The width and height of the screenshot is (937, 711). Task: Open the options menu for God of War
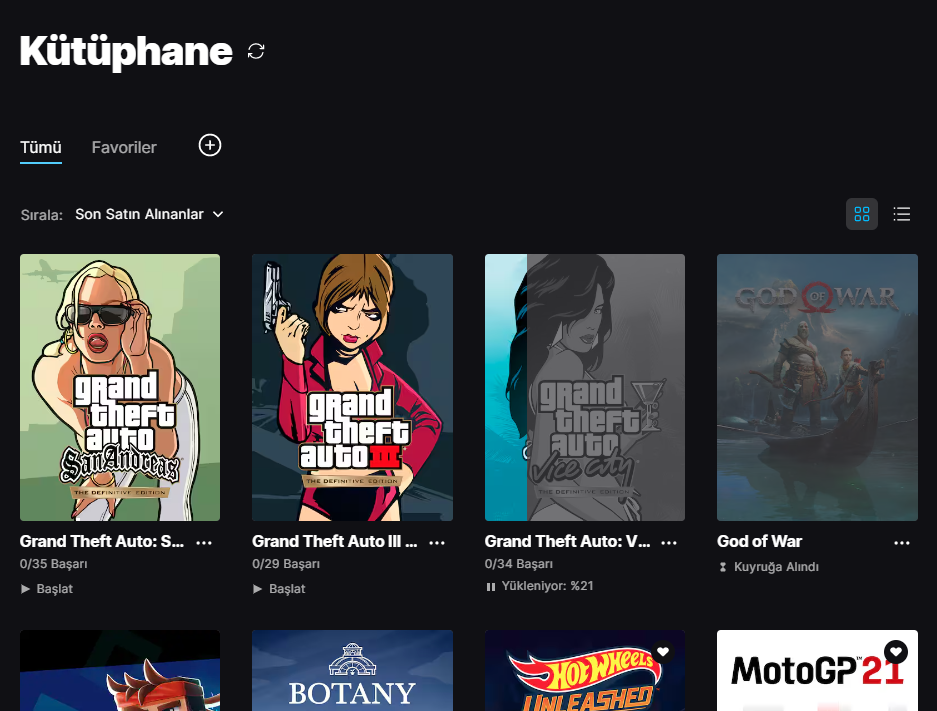coord(902,543)
